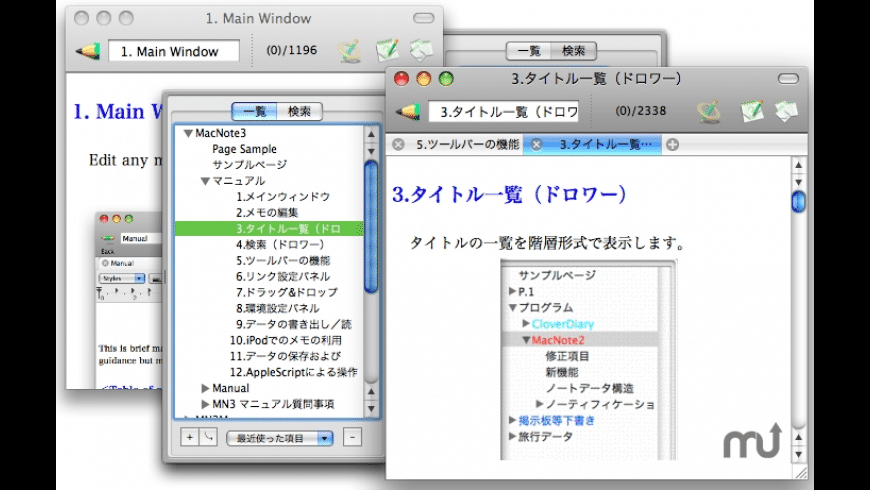The image size is (870, 490).
Task: Collapse the マニュアル tree node
Action: [205, 181]
